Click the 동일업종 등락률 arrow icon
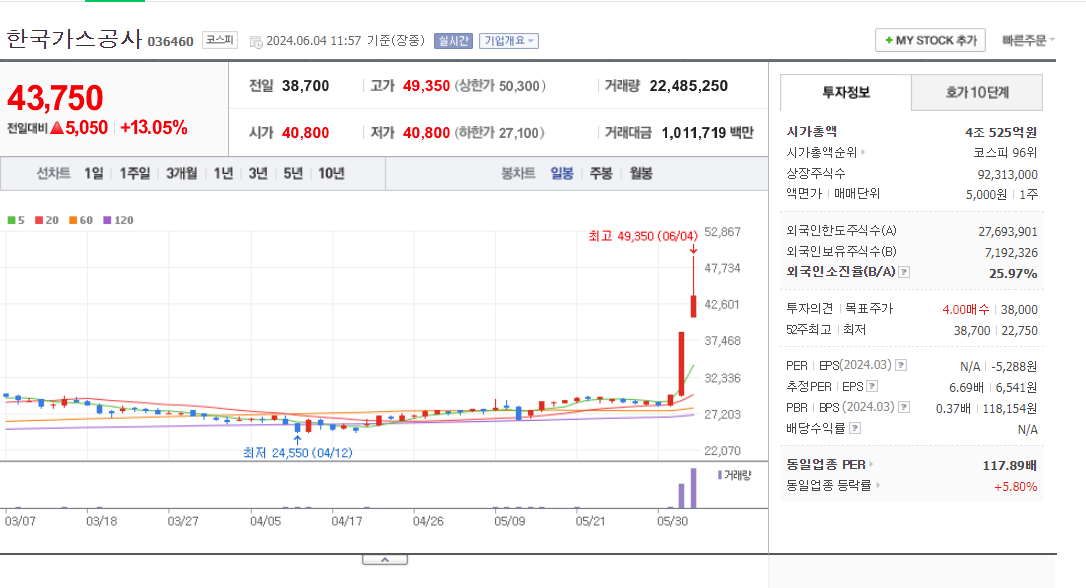 point(878,485)
